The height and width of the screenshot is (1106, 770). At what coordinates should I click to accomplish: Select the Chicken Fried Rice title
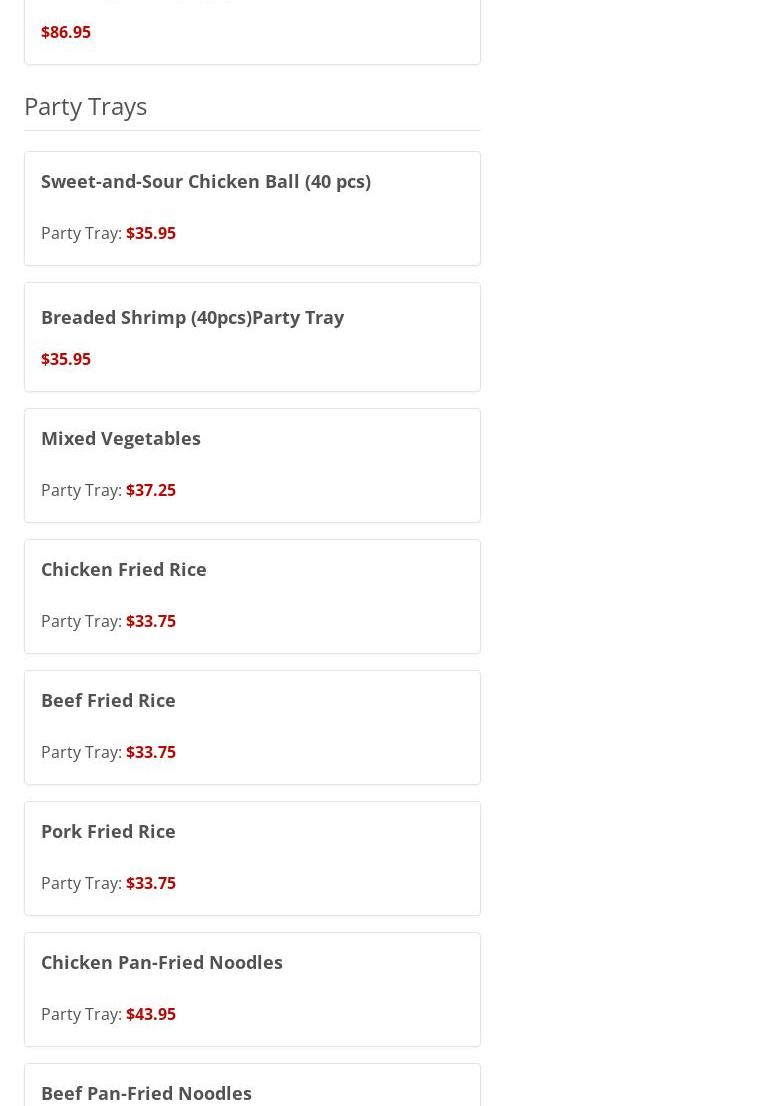123,569
